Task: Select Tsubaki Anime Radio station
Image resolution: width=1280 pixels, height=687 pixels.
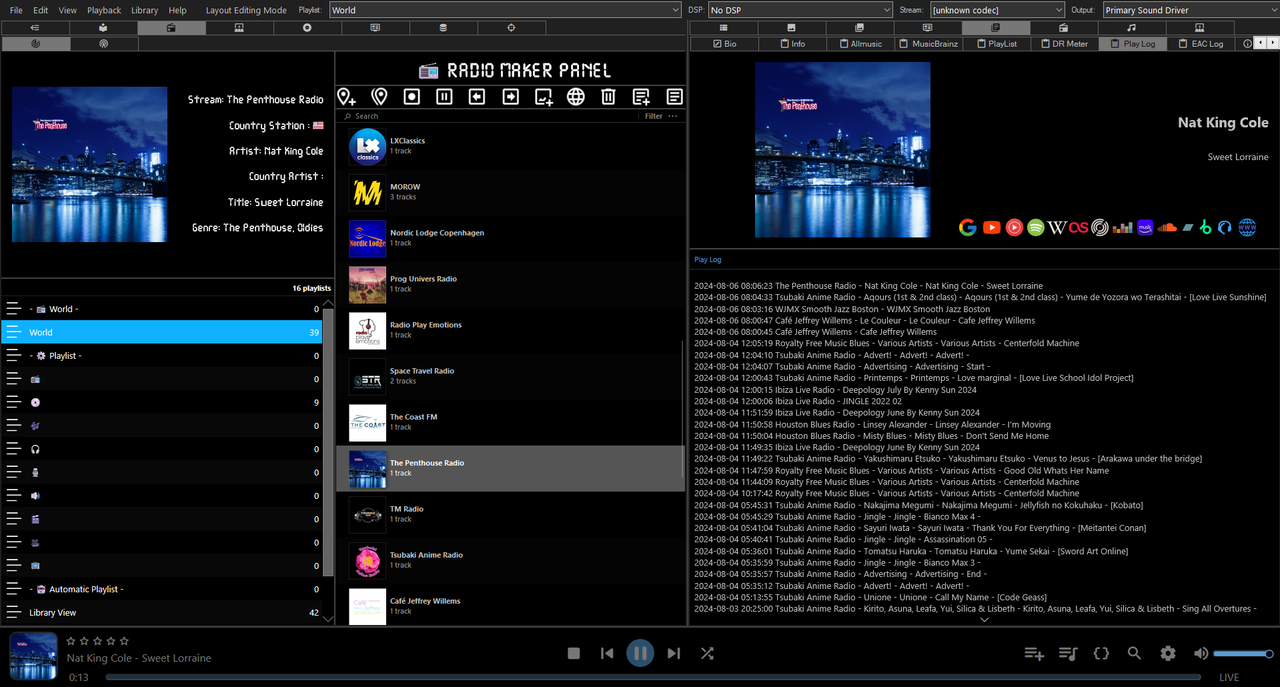Action: [510, 561]
